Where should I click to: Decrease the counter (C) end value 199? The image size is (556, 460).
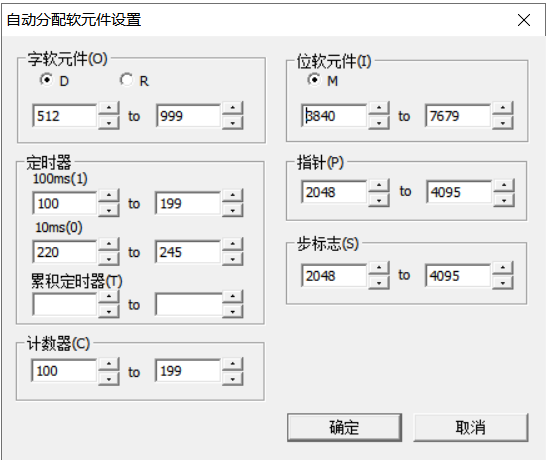pyautogui.click(x=233, y=379)
